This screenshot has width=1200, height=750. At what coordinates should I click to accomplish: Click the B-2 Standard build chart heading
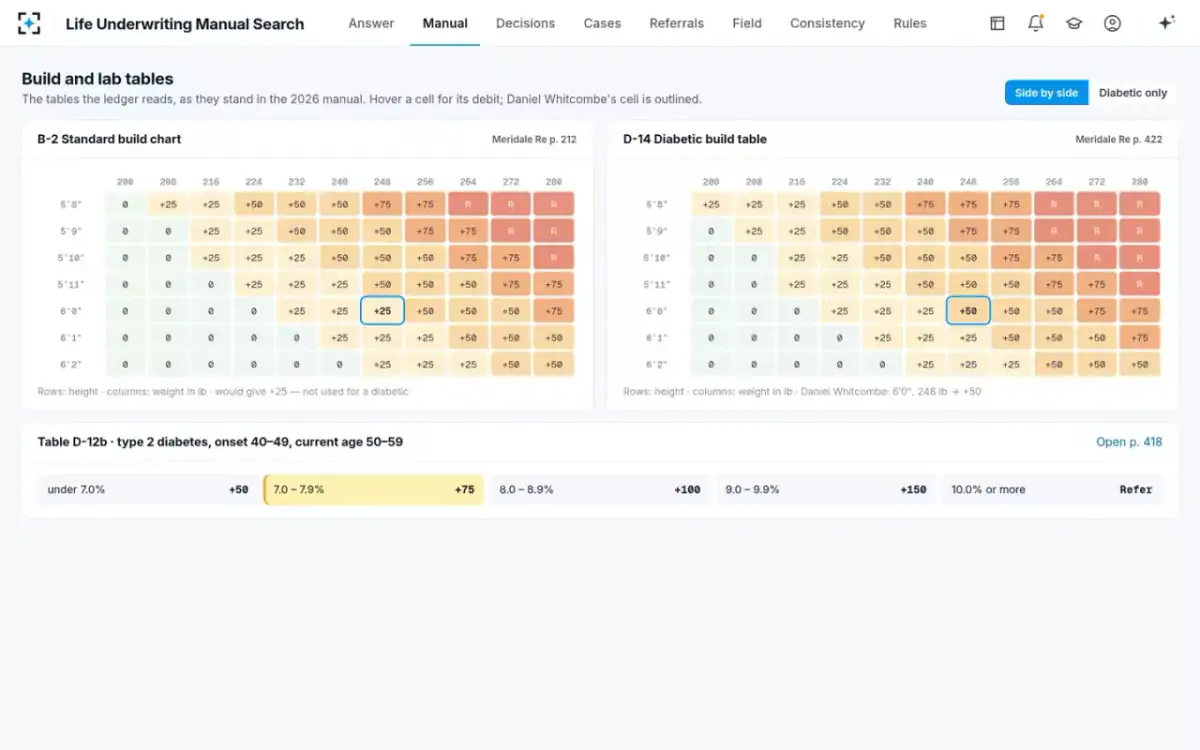[x=109, y=139]
